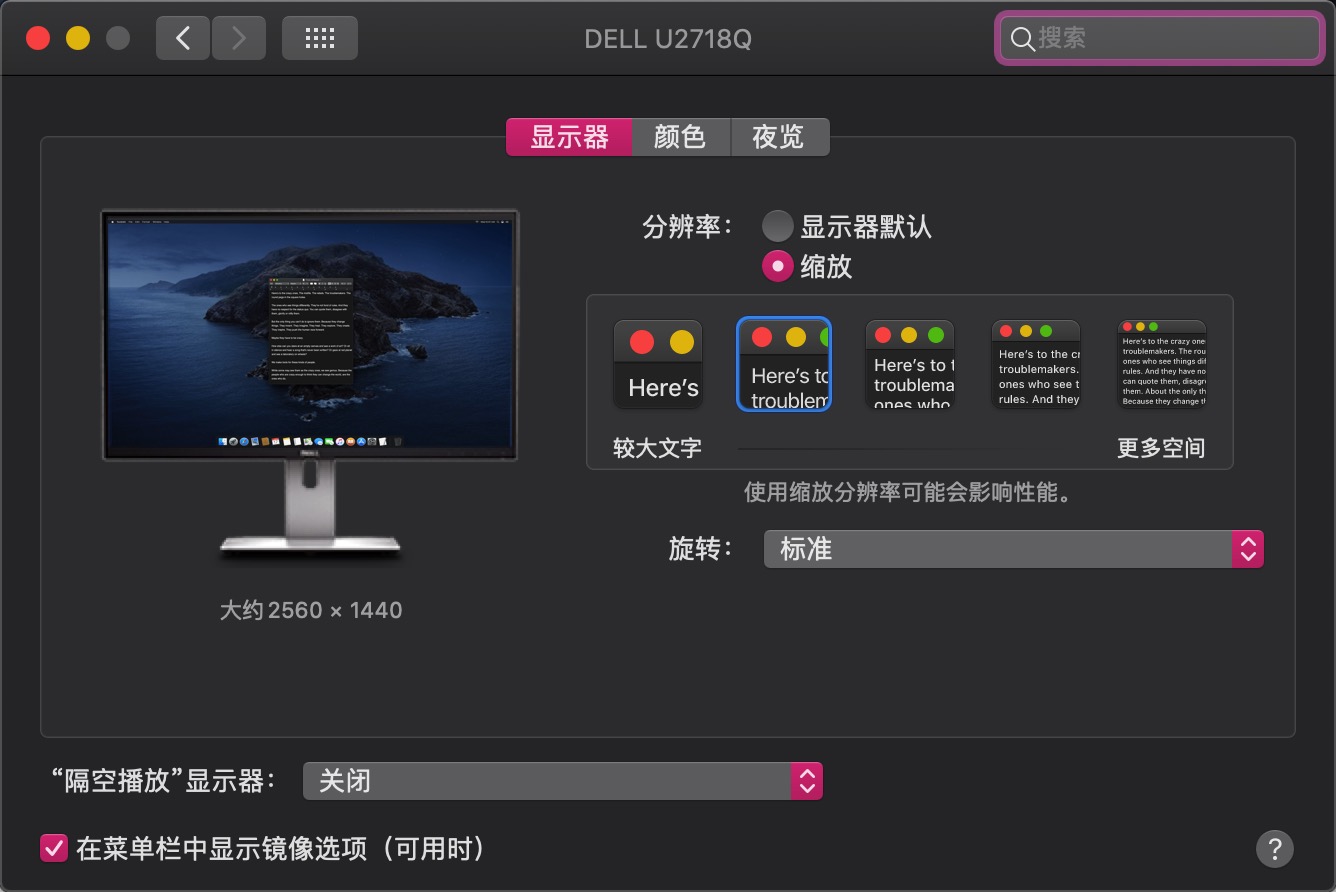Click the display thumbnail showing the desktop

pos(308,335)
